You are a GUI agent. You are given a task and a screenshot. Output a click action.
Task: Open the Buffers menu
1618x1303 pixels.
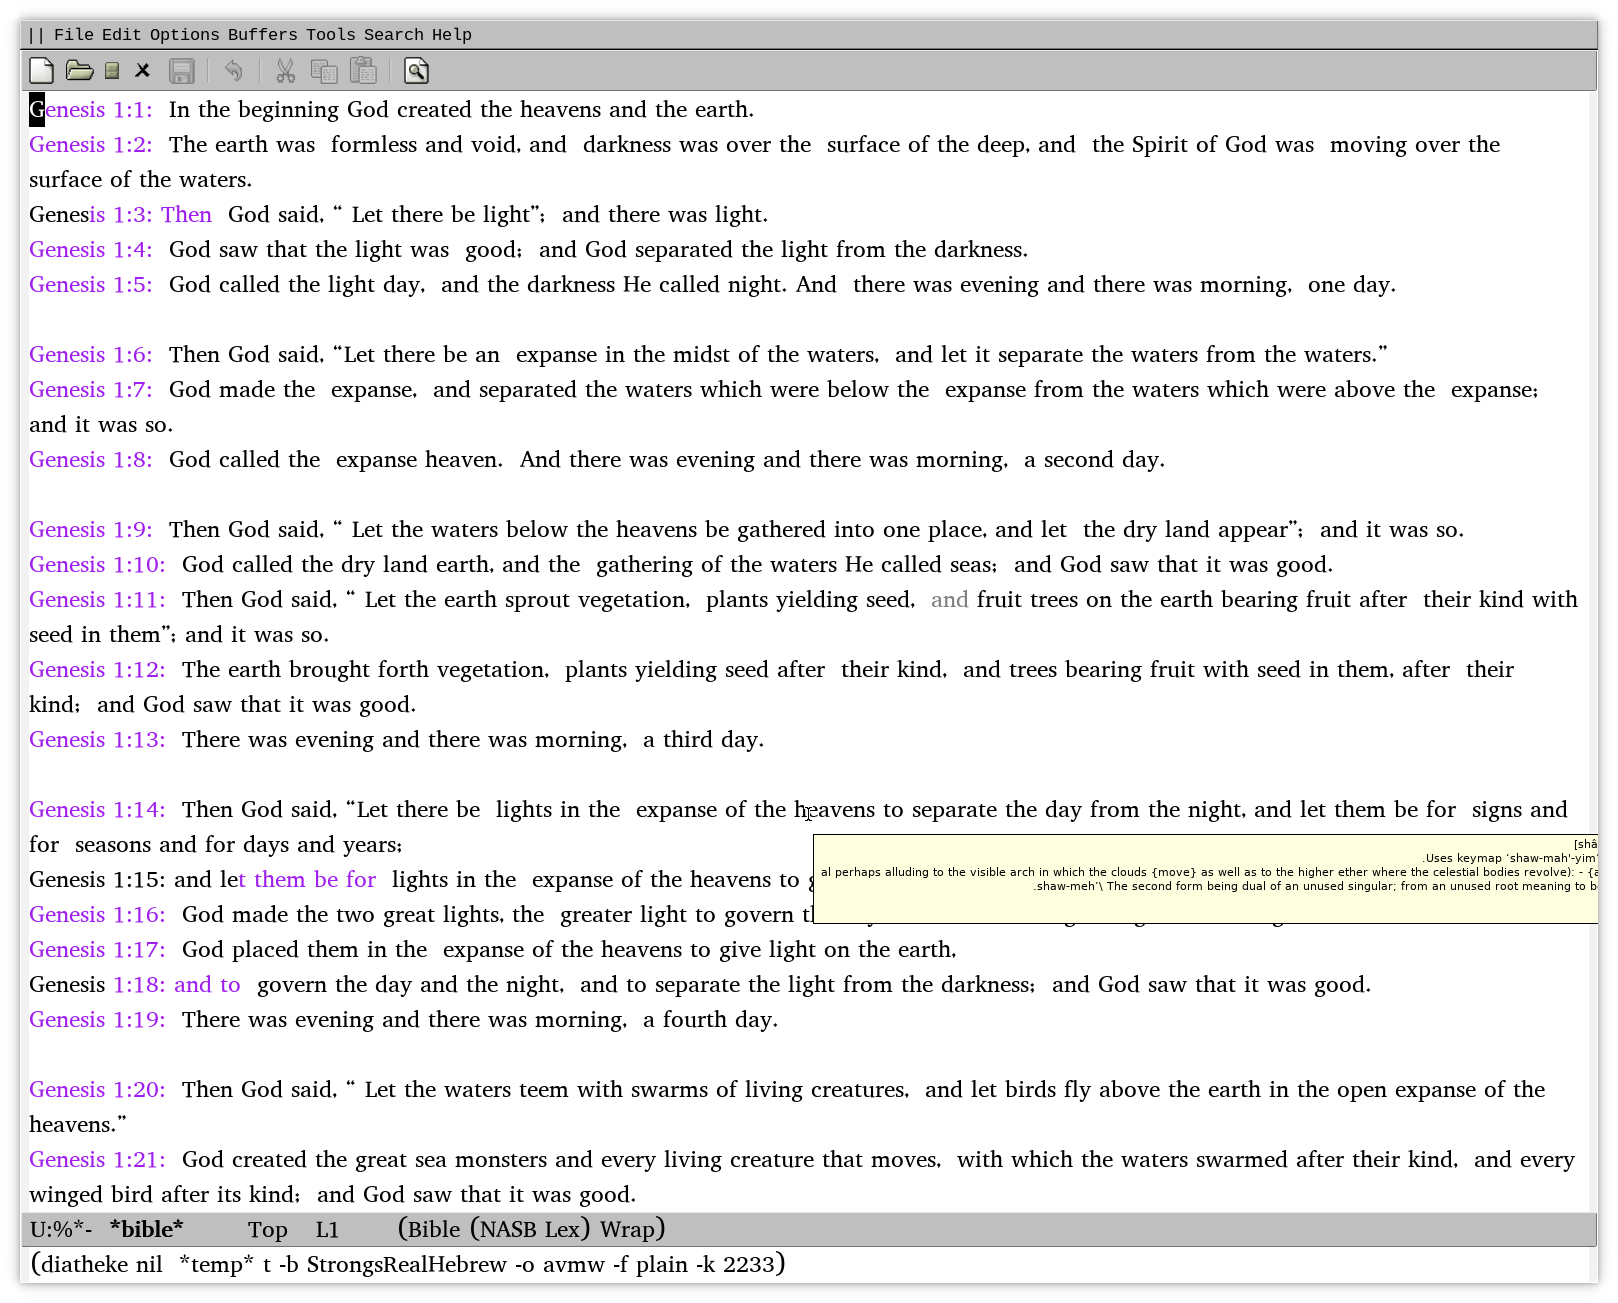coord(262,35)
